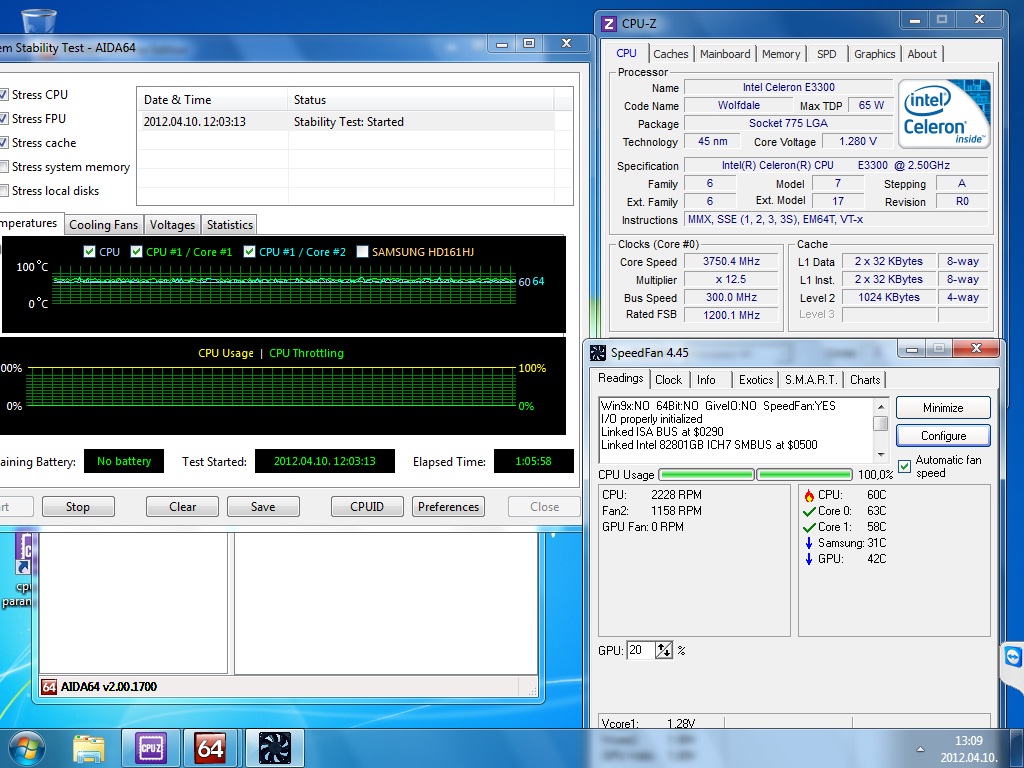
Task: Enable SAMSUNG HD161HJ temperature graph checkbox
Action: pyautogui.click(x=362, y=252)
